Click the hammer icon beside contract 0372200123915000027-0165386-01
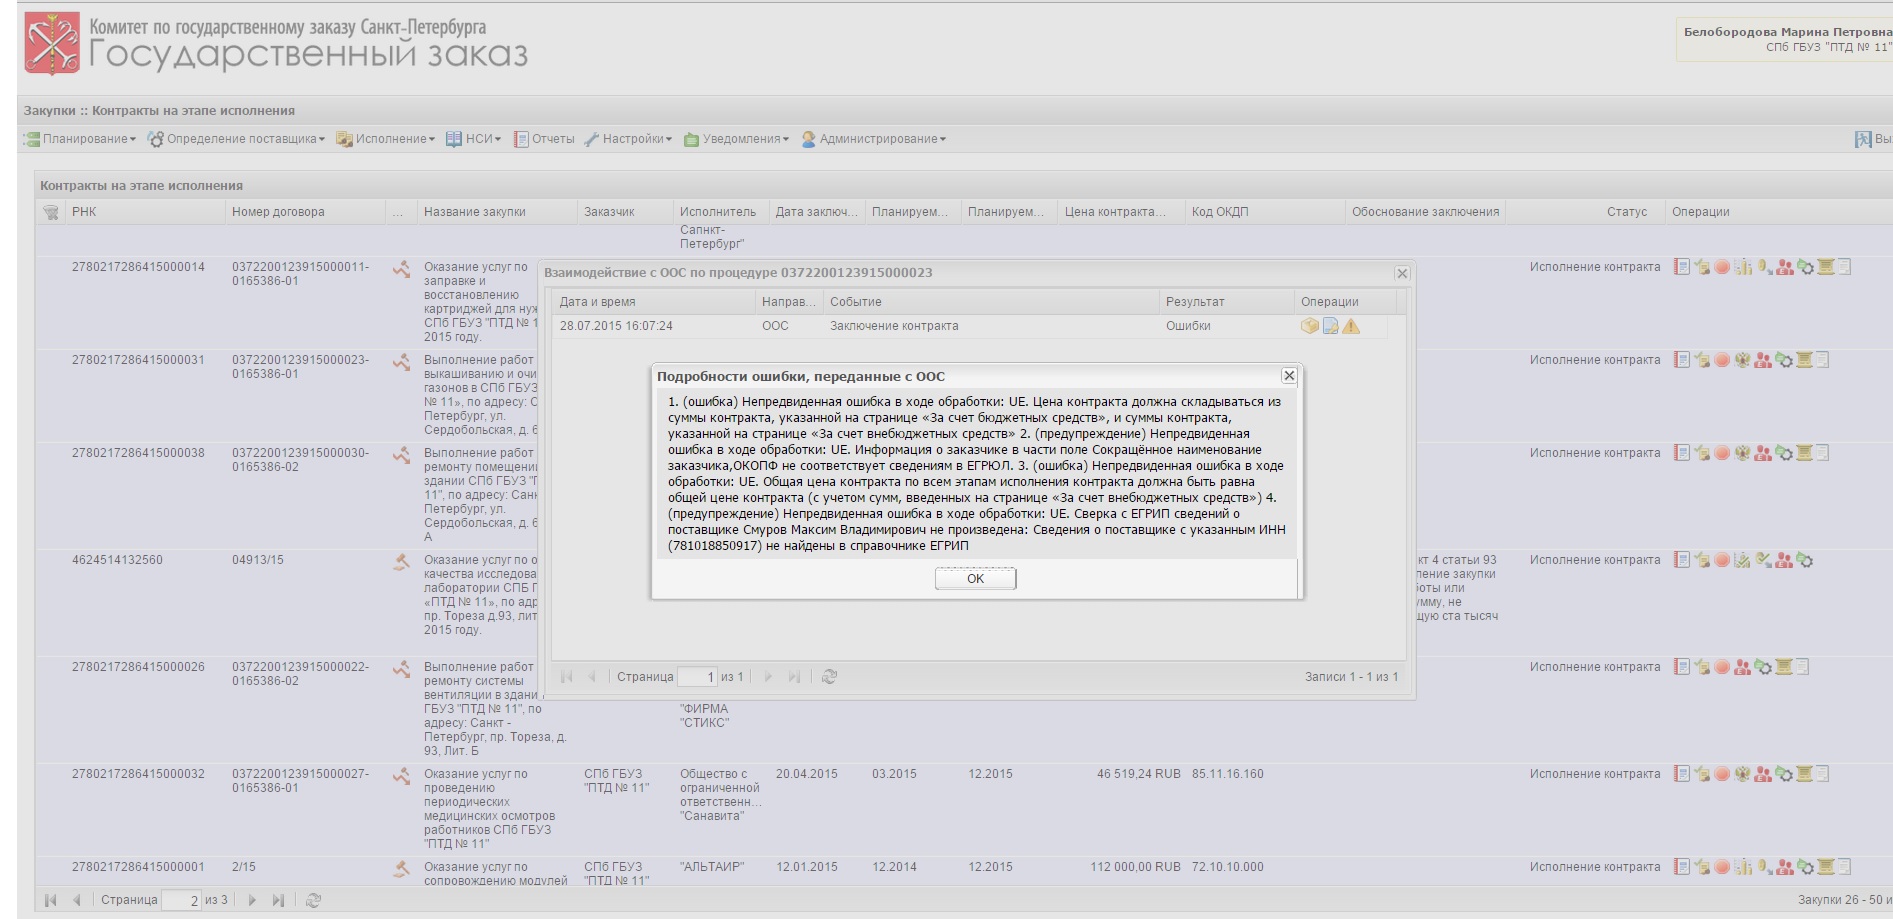This screenshot has width=1893, height=919. coord(401,775)
